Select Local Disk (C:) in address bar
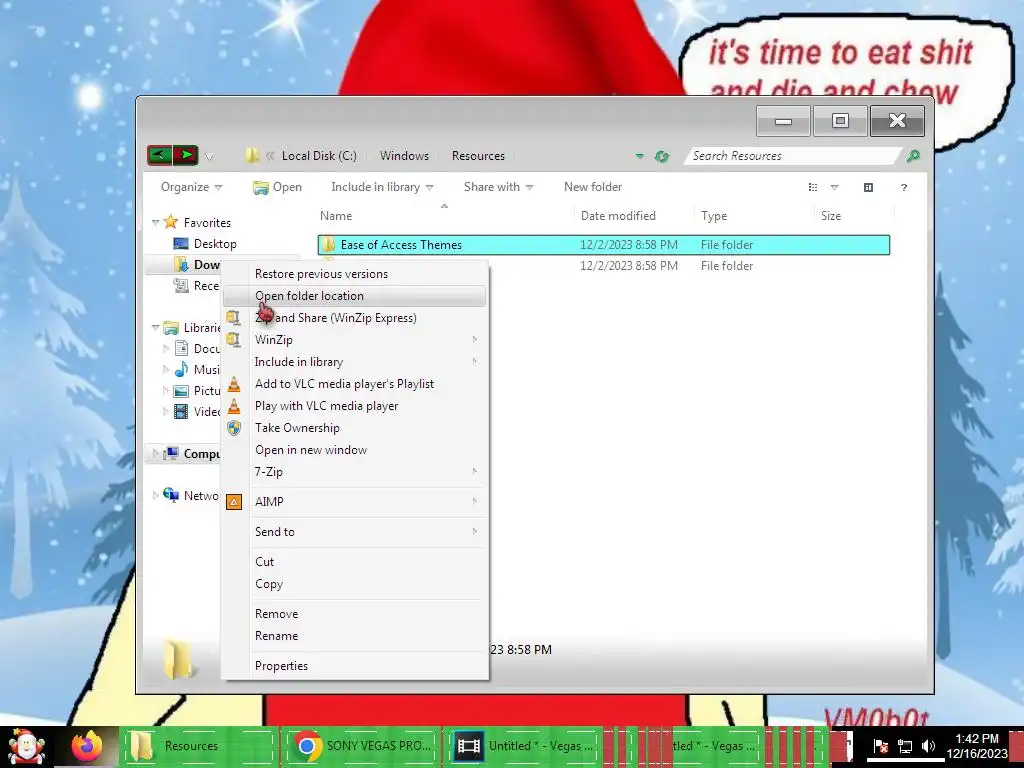The image size is (1024, 768). click(319, 156)
